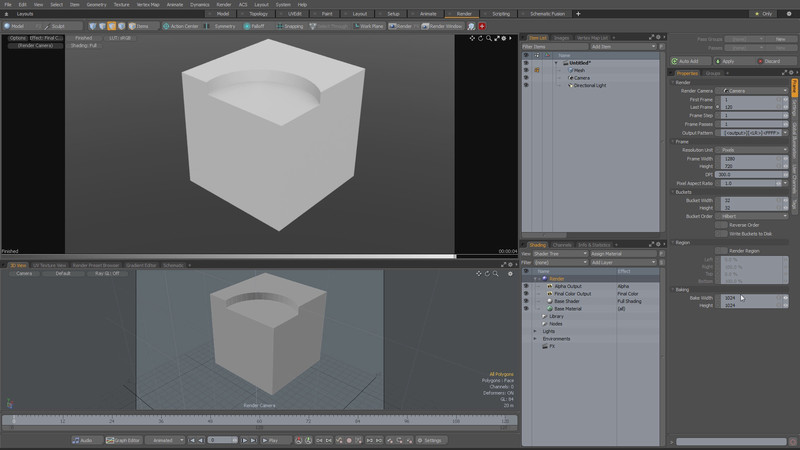Open the Work Plane menu

(368, 26)
